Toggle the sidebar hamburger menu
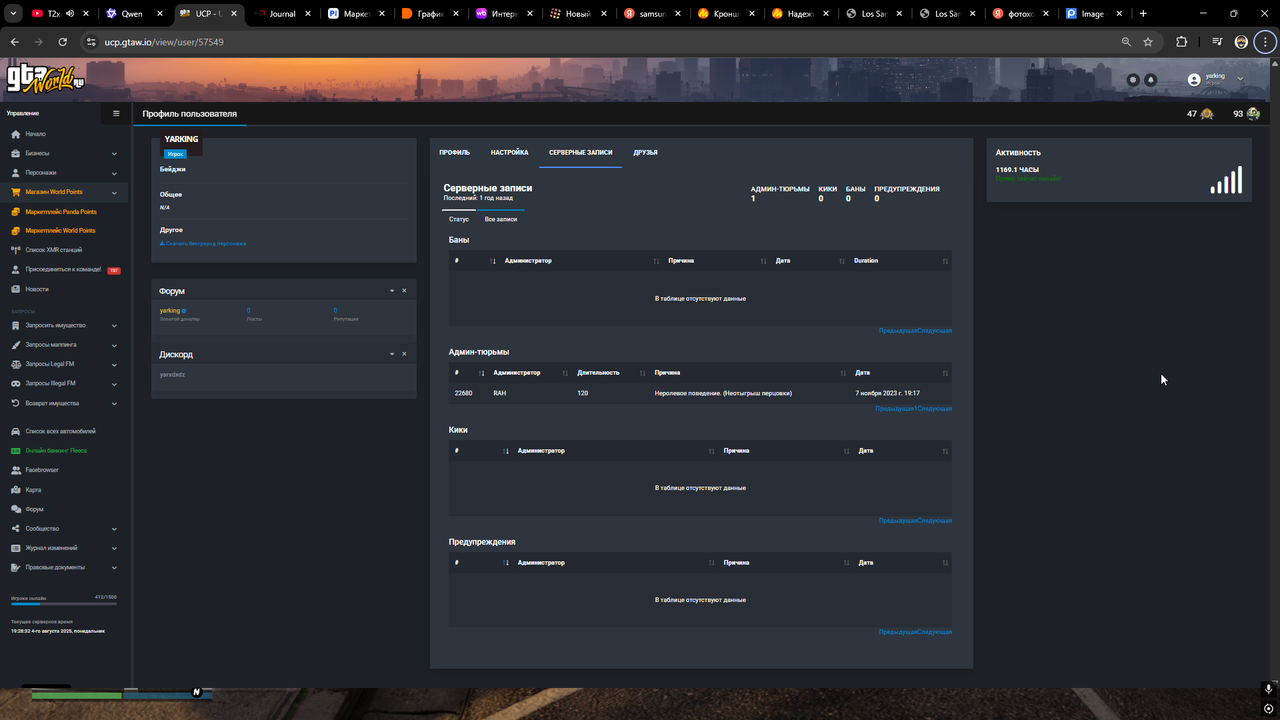This screenshot has width=1280, height=720. click(116, 114)
